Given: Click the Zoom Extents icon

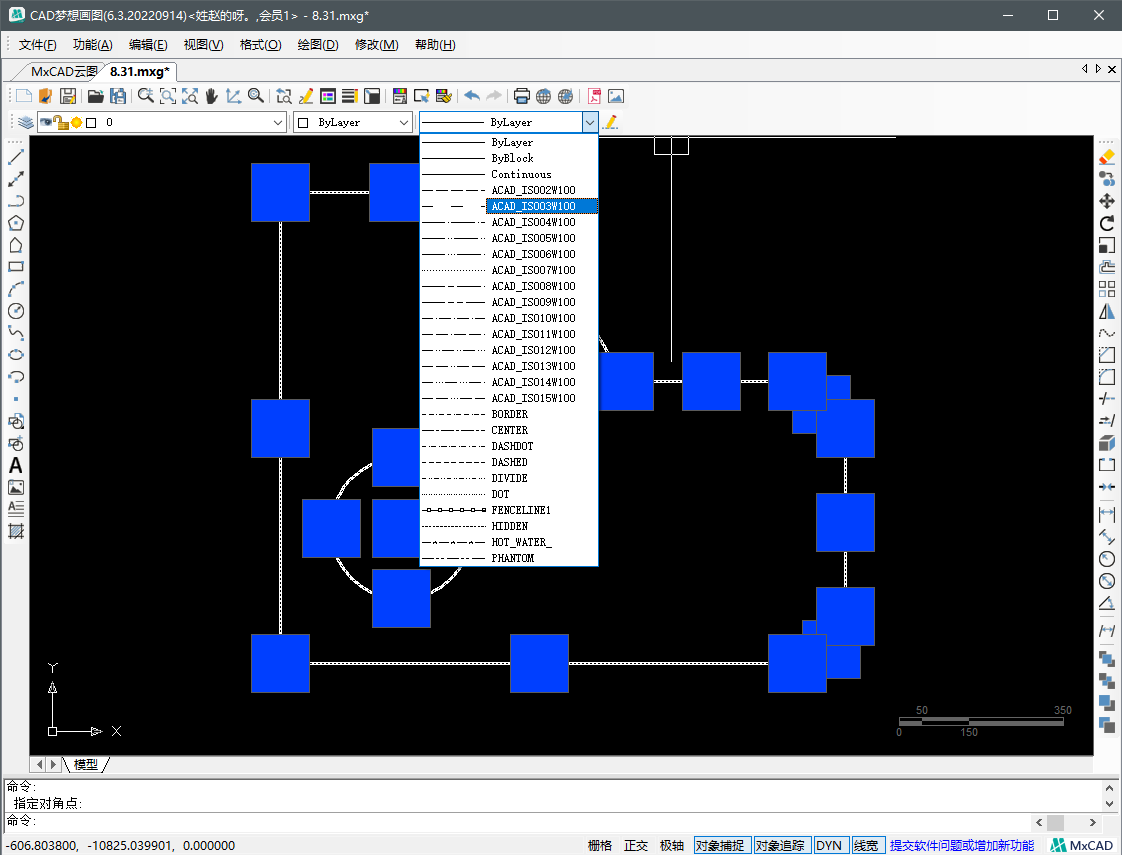Looking at the screenshot, I should click(x=190, y=96).
